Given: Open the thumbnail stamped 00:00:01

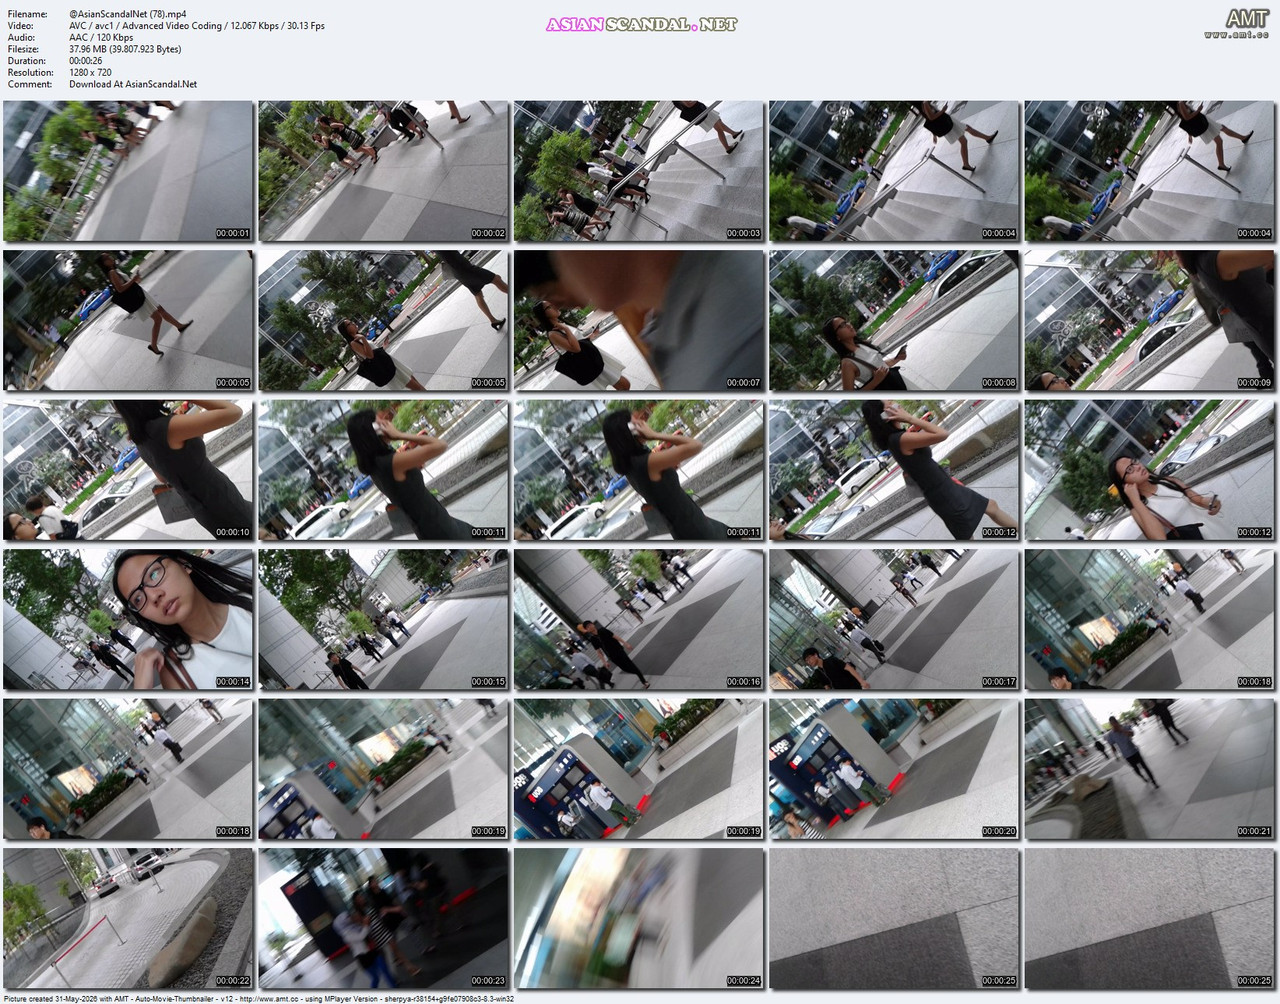Looking at the screenshot, I should (128, 171).
